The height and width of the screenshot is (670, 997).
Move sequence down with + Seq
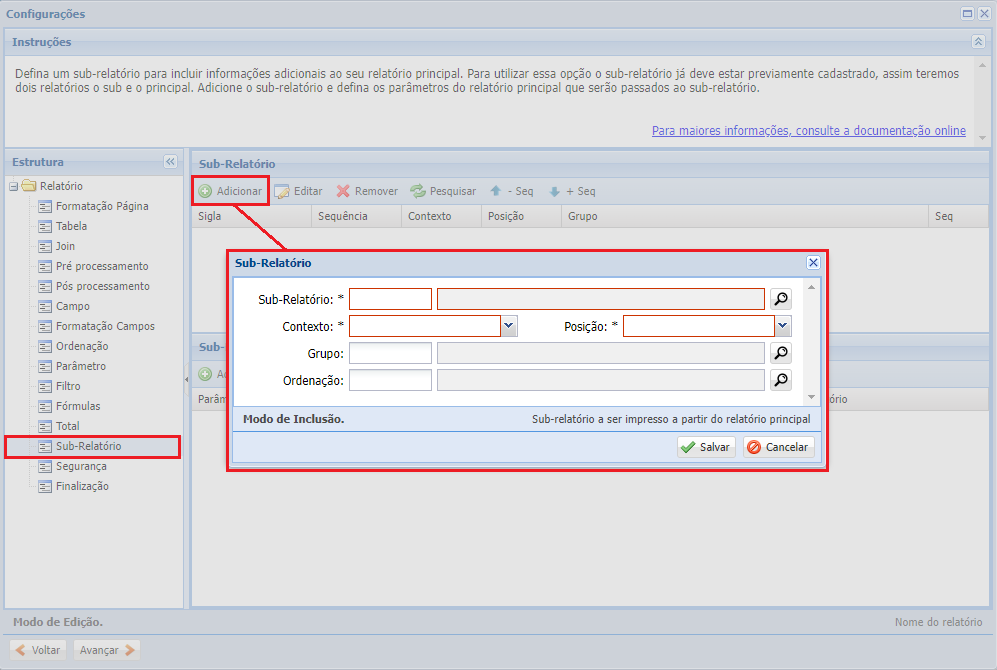[572, 191]
